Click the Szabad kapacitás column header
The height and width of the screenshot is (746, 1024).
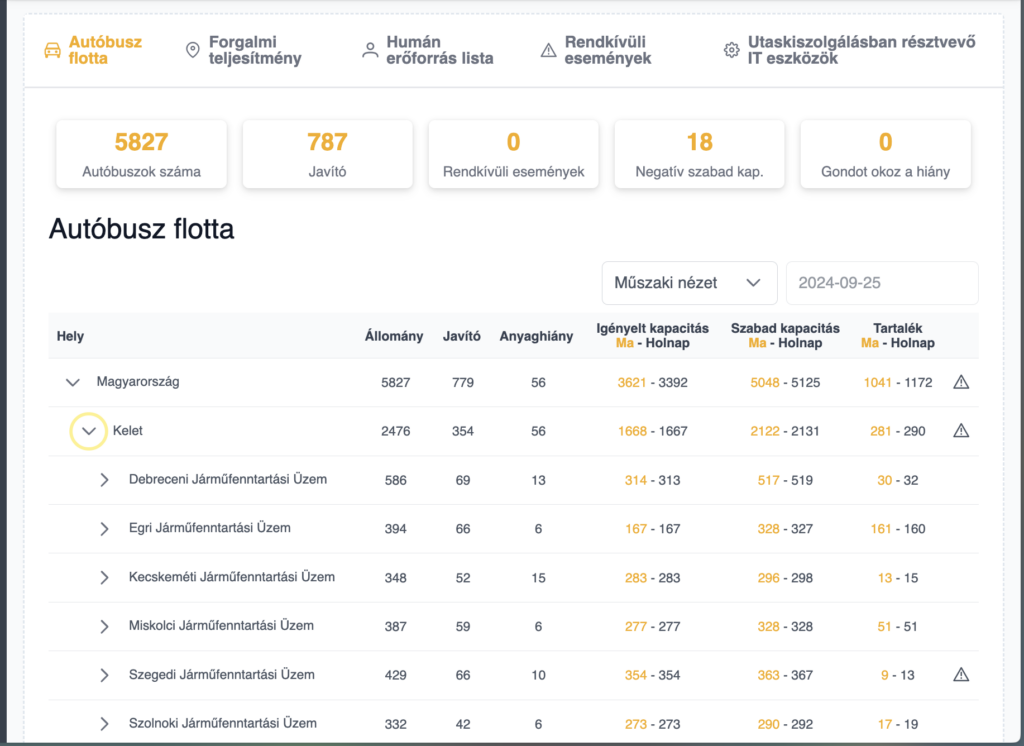(x=785, y=336)
